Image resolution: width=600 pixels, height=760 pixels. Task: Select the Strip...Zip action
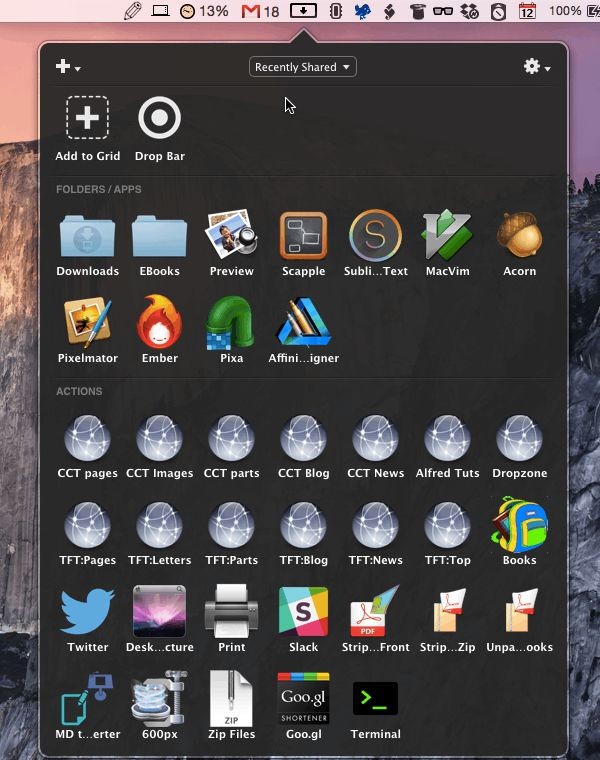[x=449, y=611]
